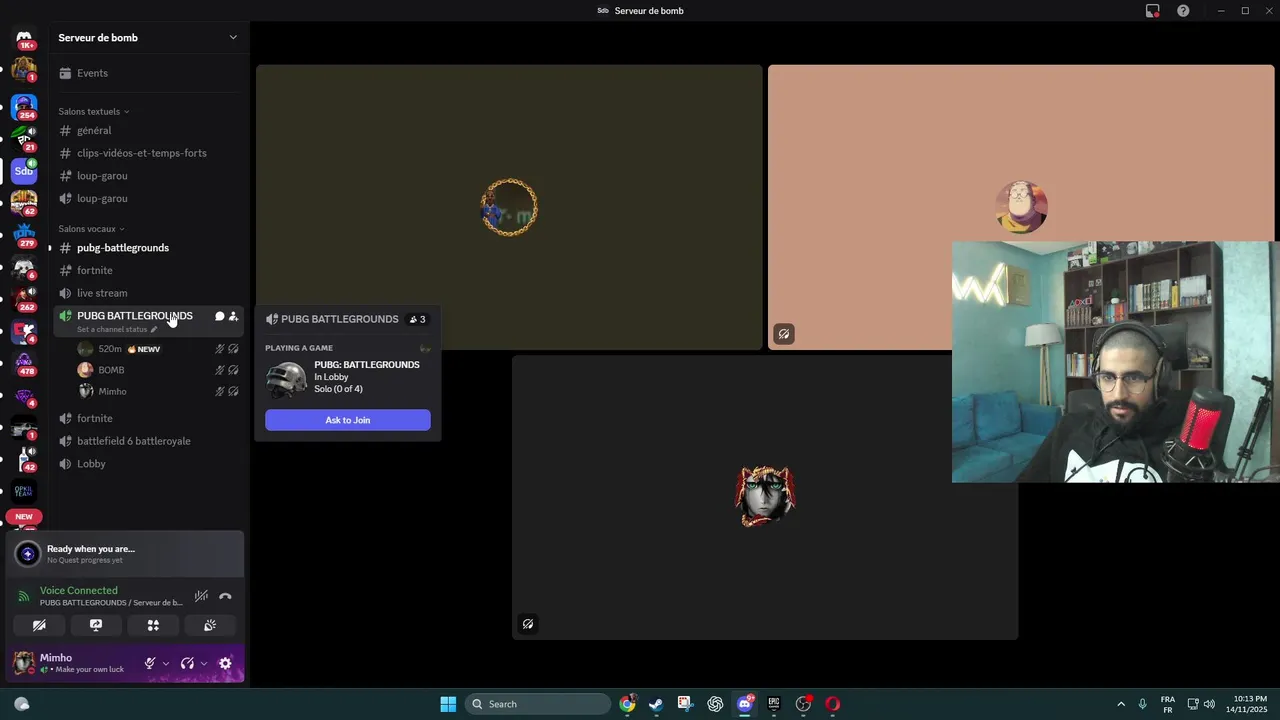The image size is (1280, 720).
Task: Disconnect from voice with hang-up icon
Action: click(x=225, y=596)
